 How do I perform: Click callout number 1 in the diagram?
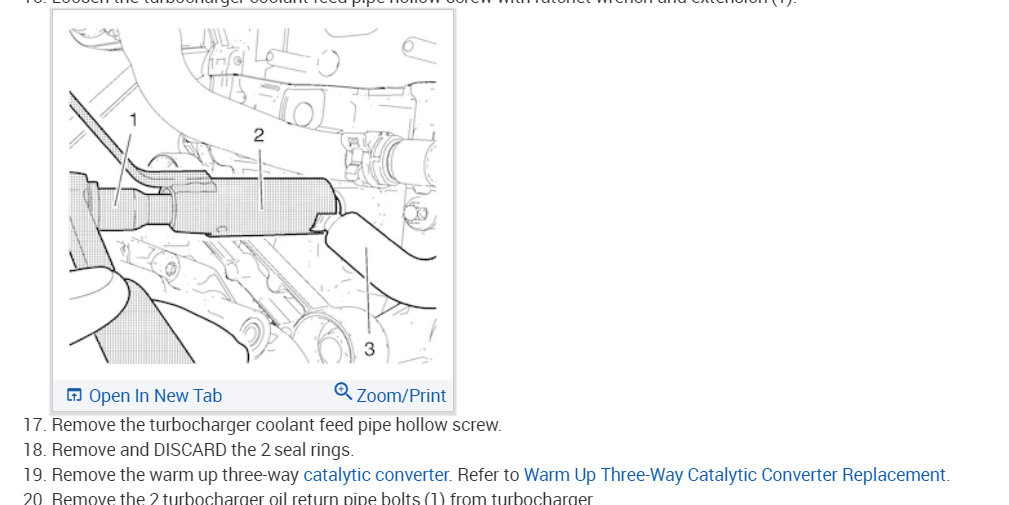[x=133, y=120]
